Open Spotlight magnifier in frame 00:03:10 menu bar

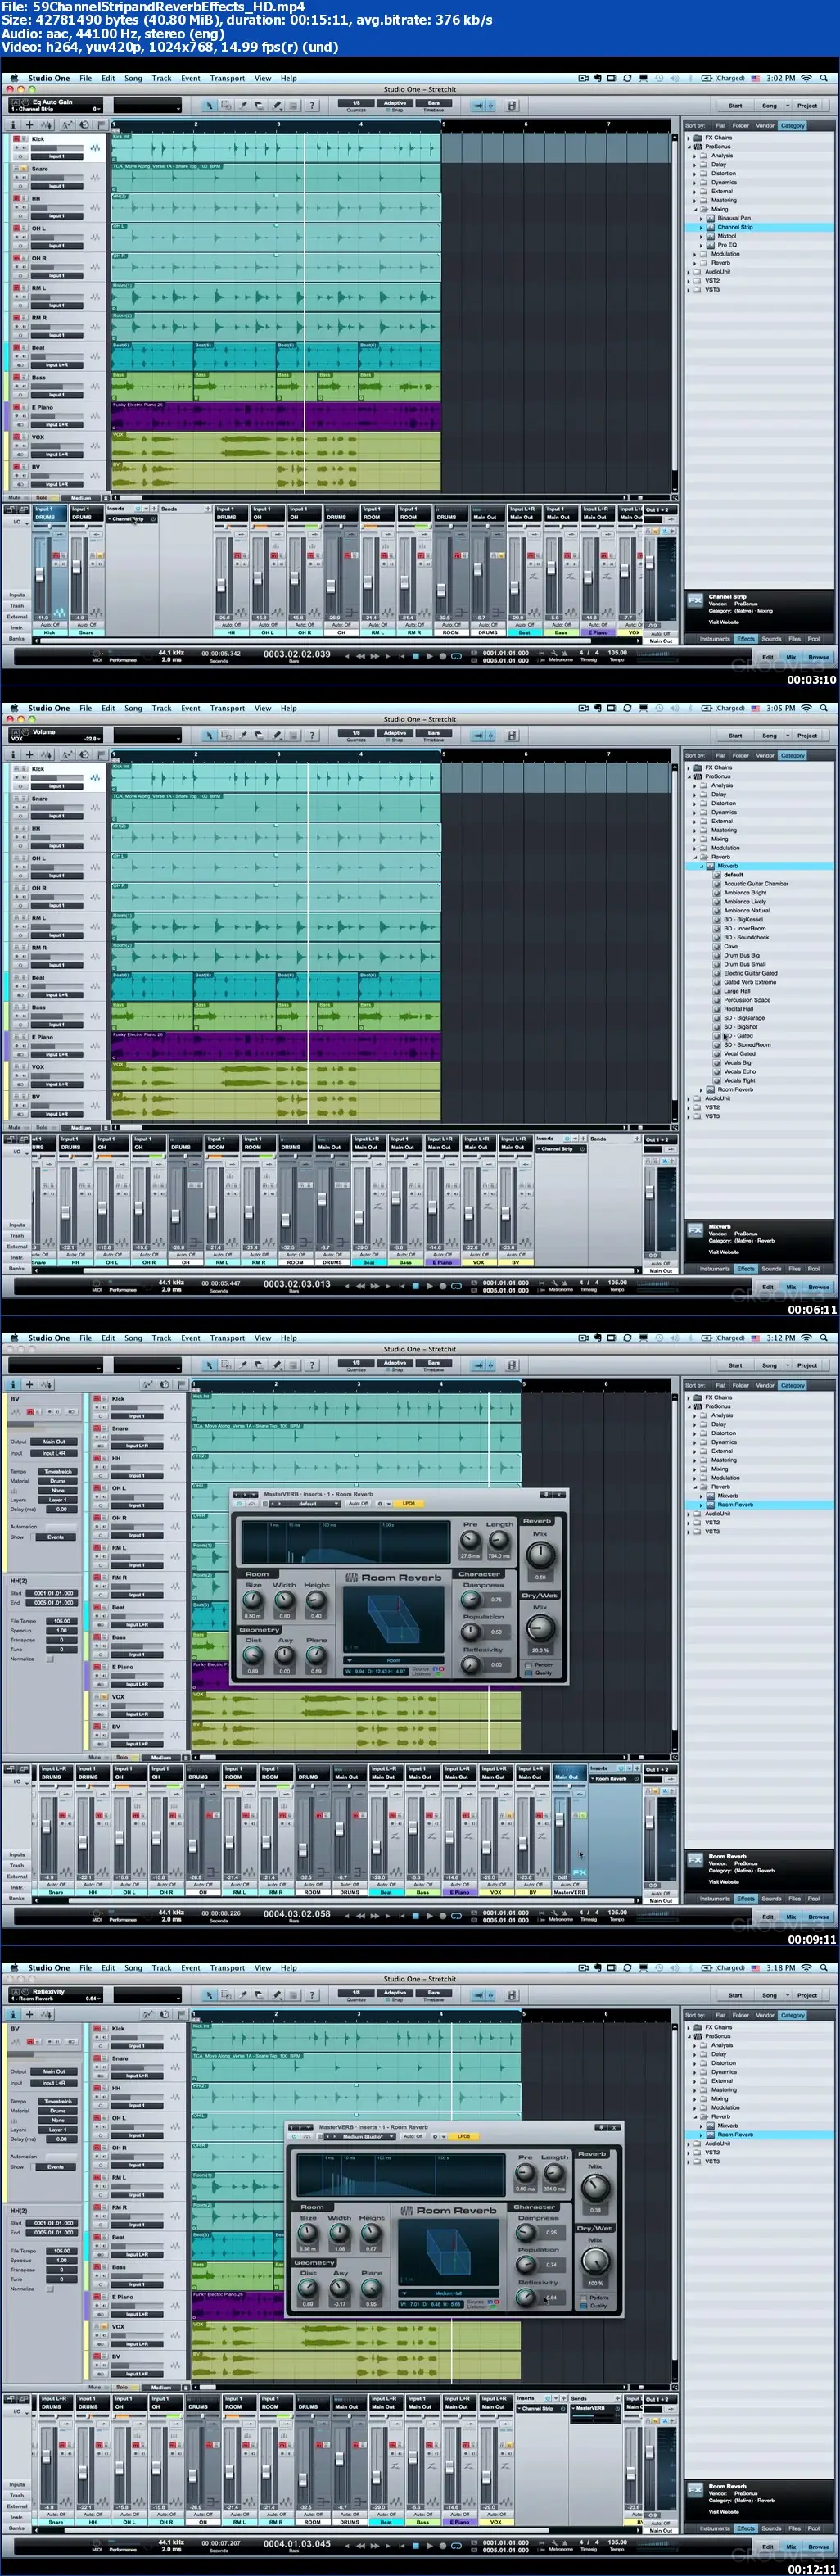822,78
